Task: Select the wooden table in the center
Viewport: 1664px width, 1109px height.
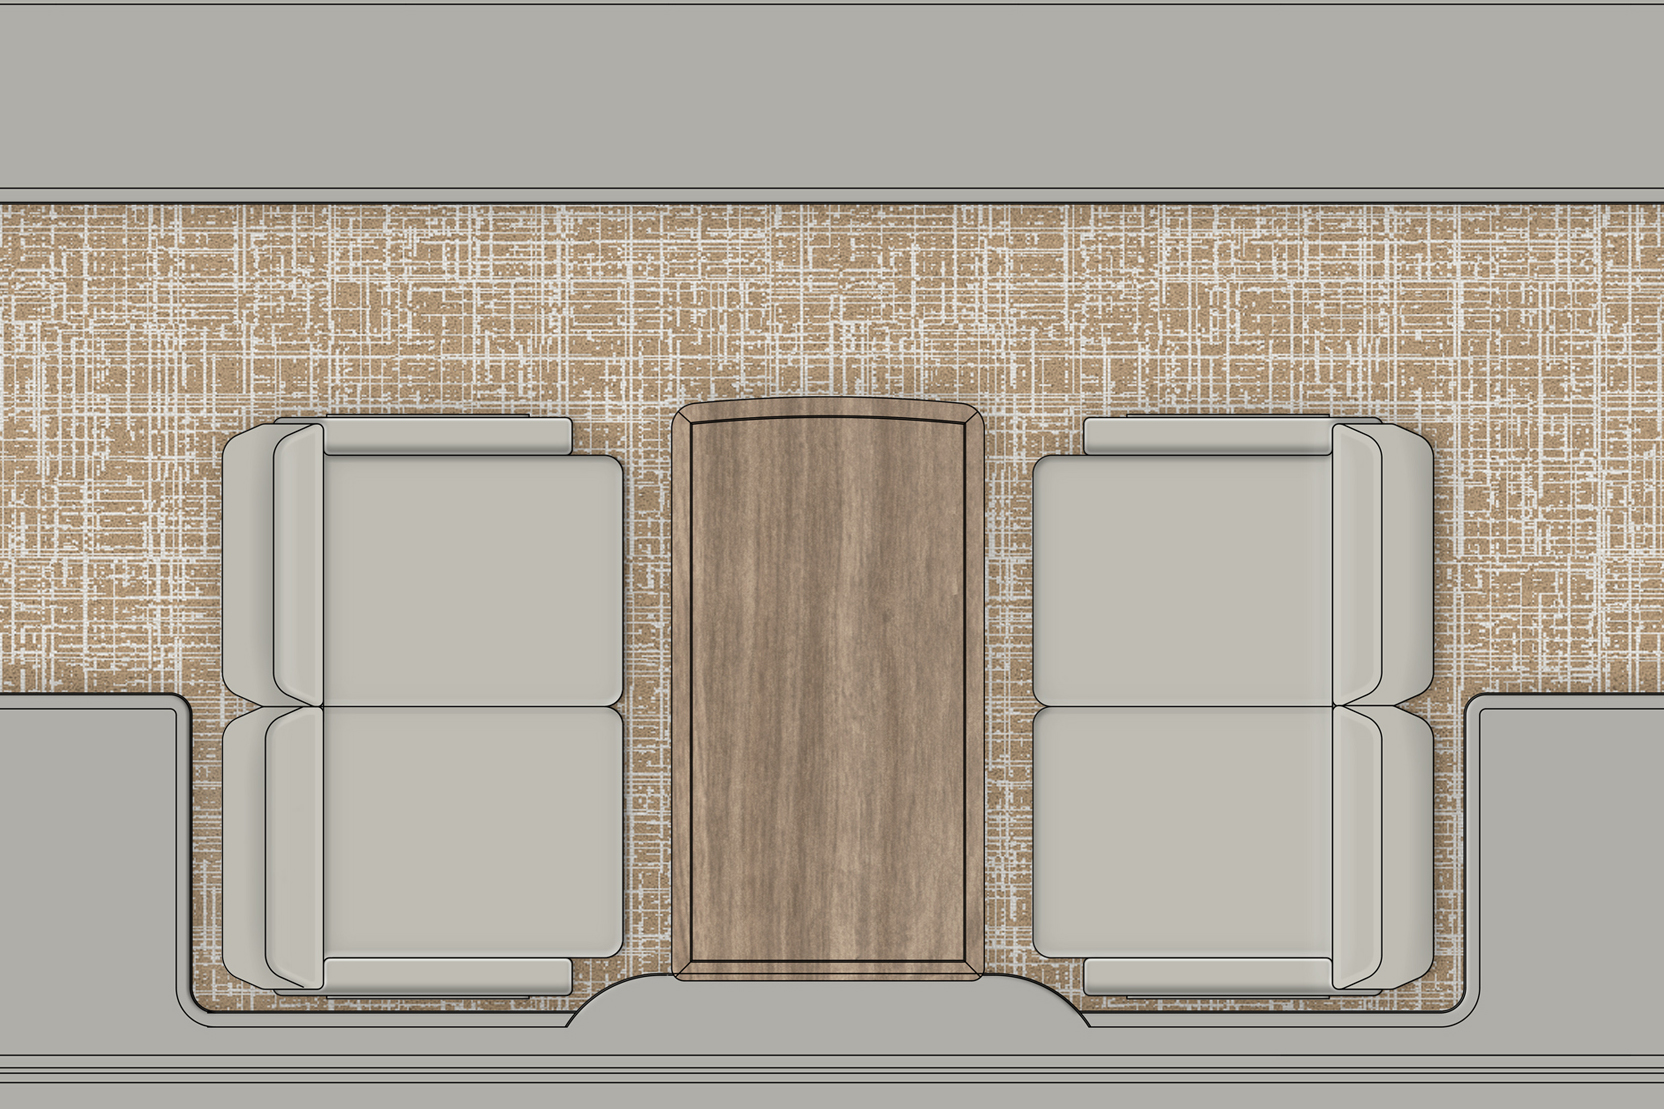Action: 829,690
